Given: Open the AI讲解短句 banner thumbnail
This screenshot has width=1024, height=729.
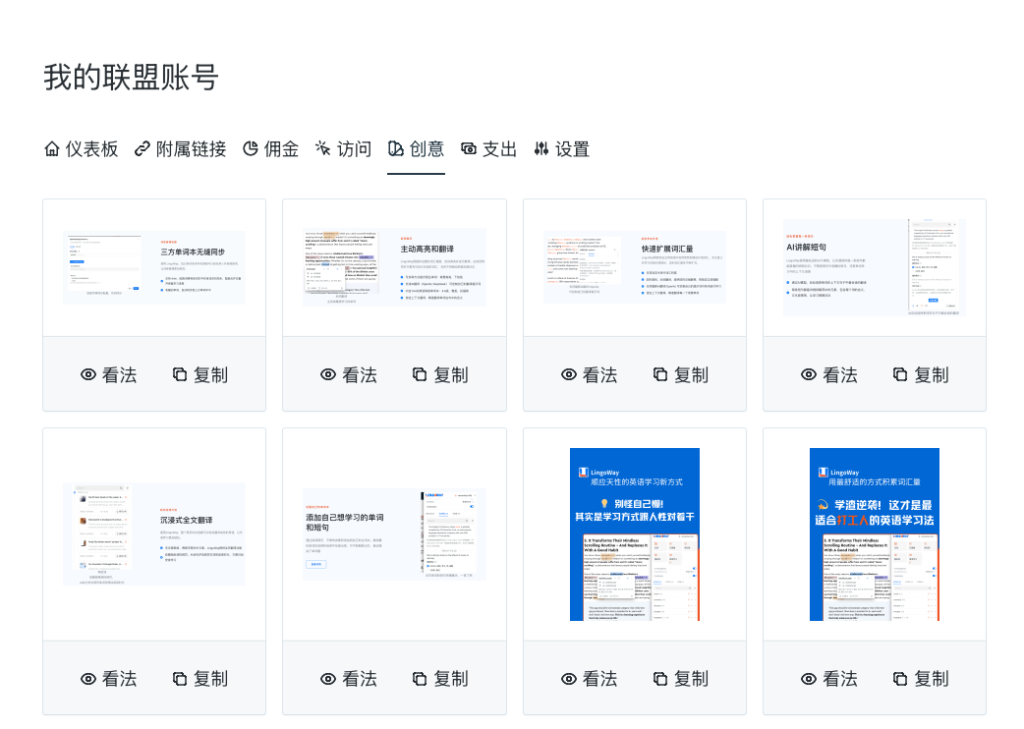Looking at the screenshot, I should coord(874,267).
